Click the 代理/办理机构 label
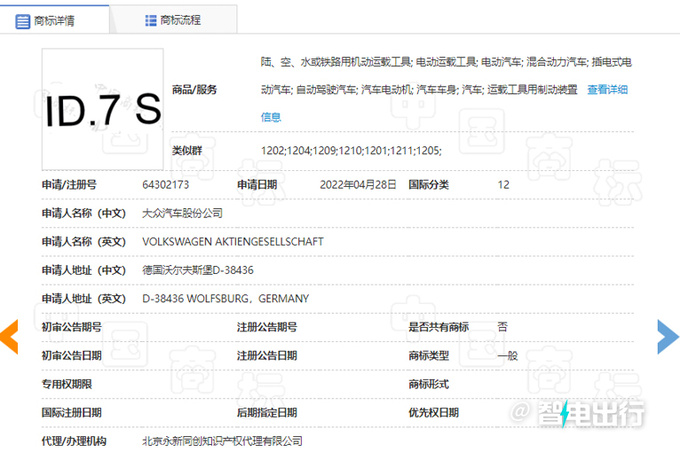Image resolution: width=680 pixels, height=452 pixels. (74, 441)
